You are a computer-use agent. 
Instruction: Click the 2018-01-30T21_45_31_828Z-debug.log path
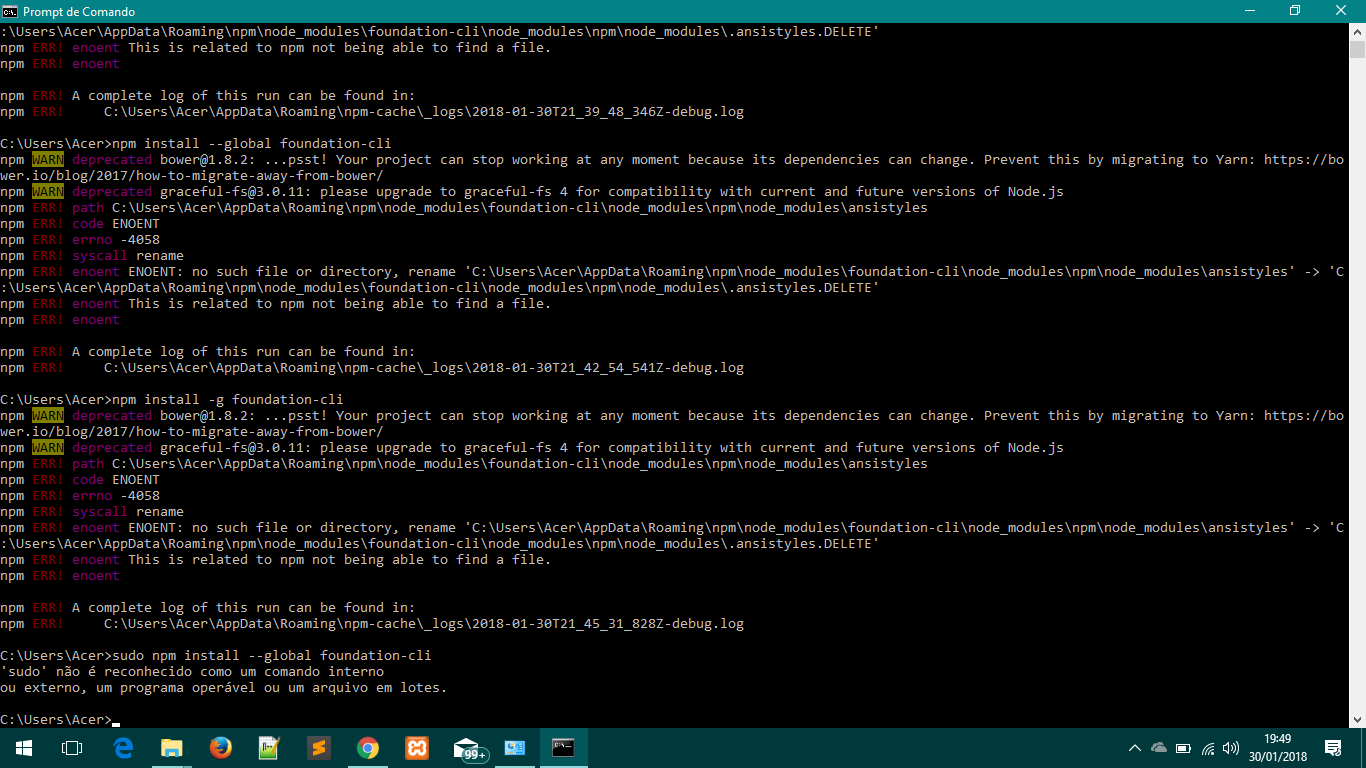[x=424, y=624]
